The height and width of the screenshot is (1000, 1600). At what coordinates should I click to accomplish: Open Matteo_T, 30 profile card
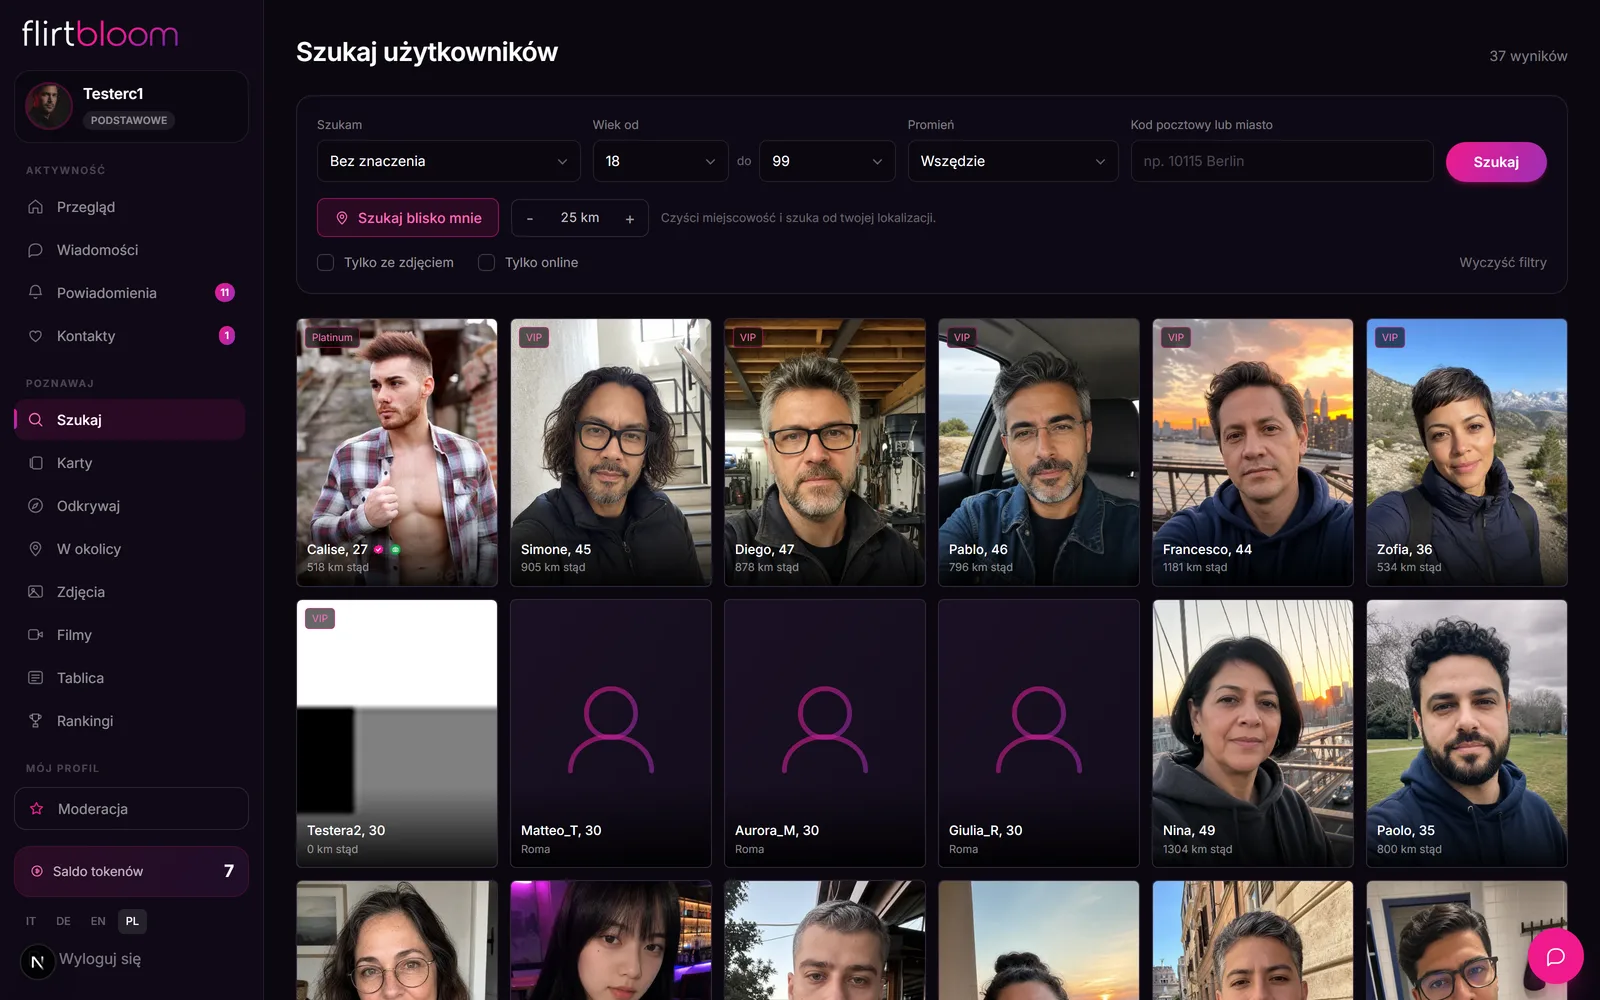tap(611, 733)
